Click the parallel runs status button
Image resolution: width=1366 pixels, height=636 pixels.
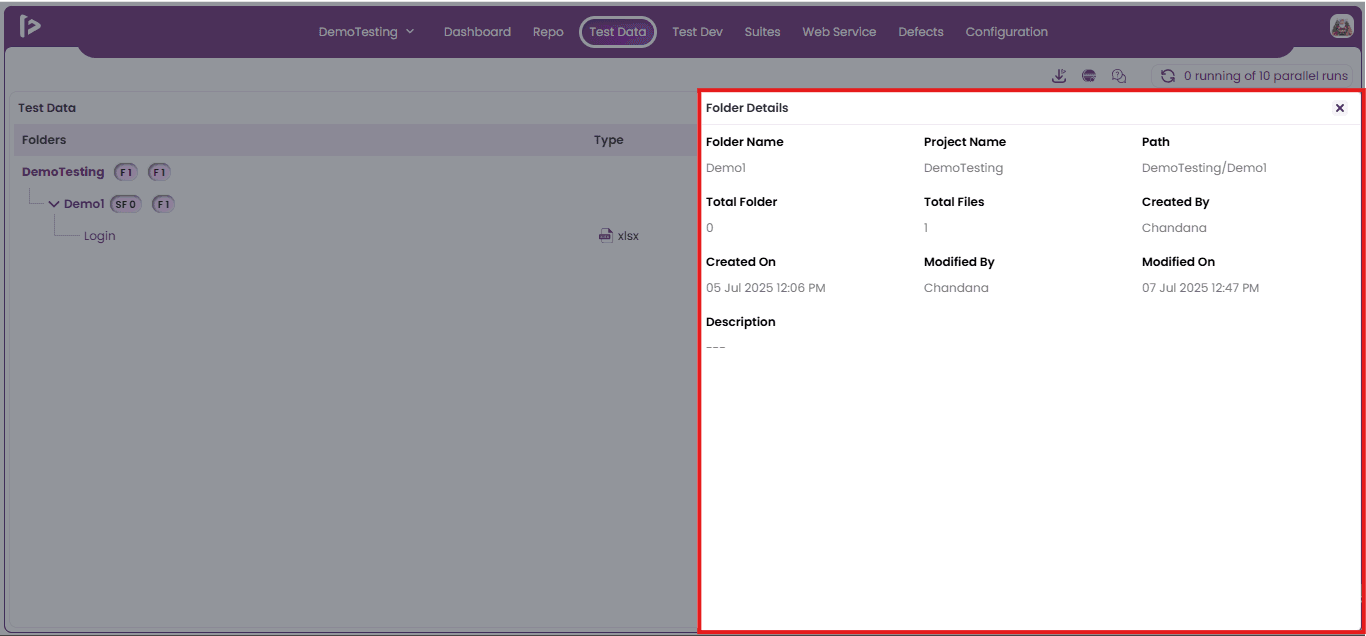coord(1254,76)
